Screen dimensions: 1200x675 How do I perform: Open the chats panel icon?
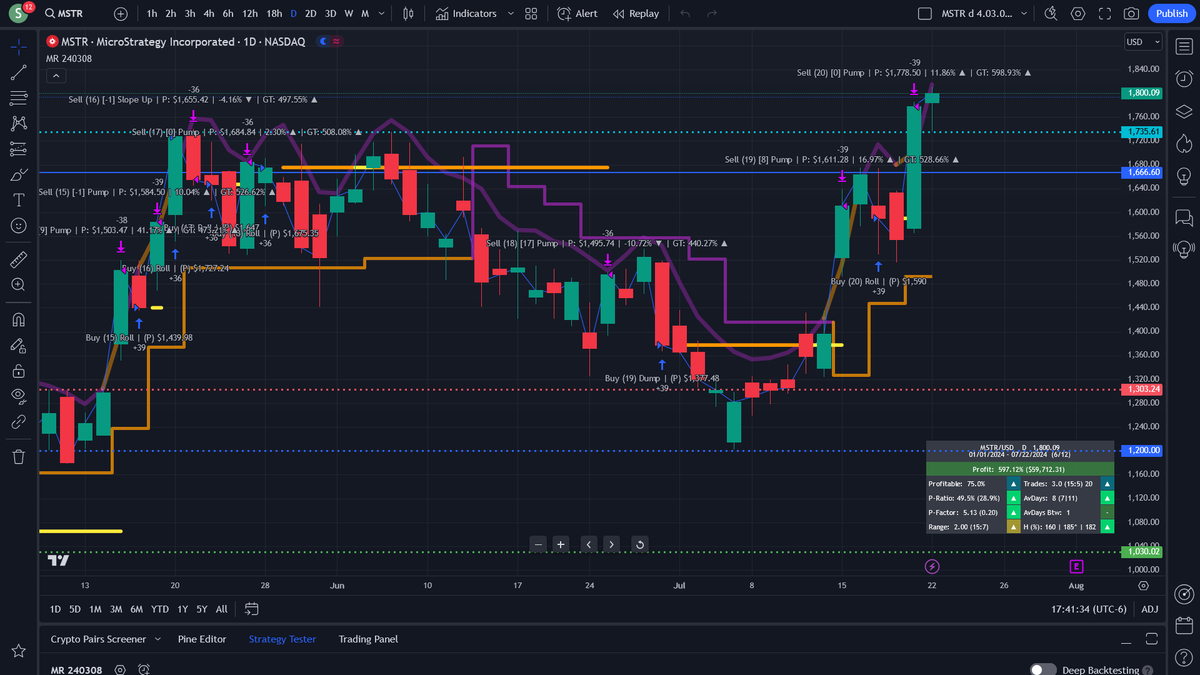(1183, 217)
